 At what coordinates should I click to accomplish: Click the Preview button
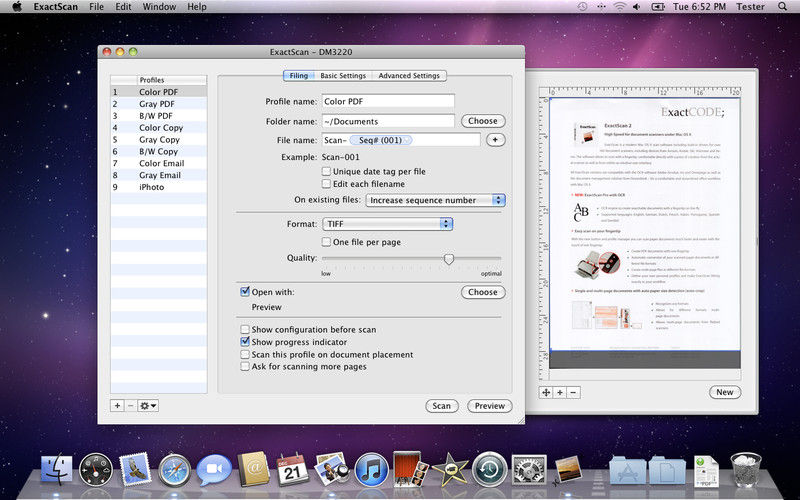click(x=490, y=406)
